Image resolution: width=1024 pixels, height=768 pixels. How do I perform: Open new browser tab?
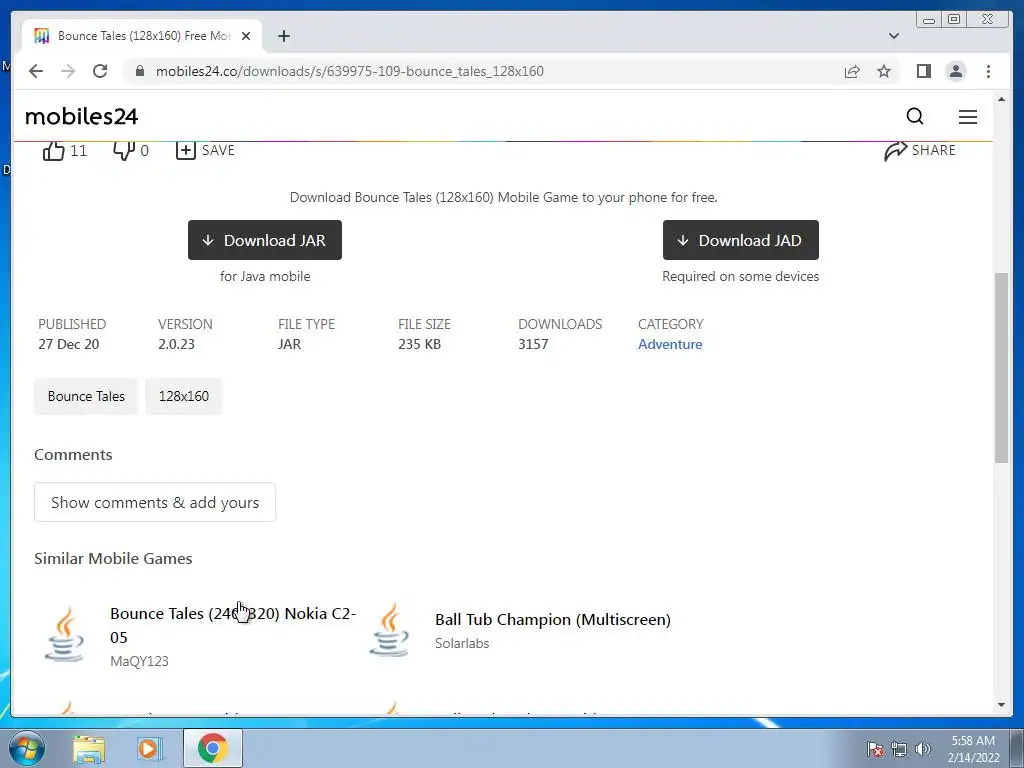pyautogui.click(x=283, y=36)
